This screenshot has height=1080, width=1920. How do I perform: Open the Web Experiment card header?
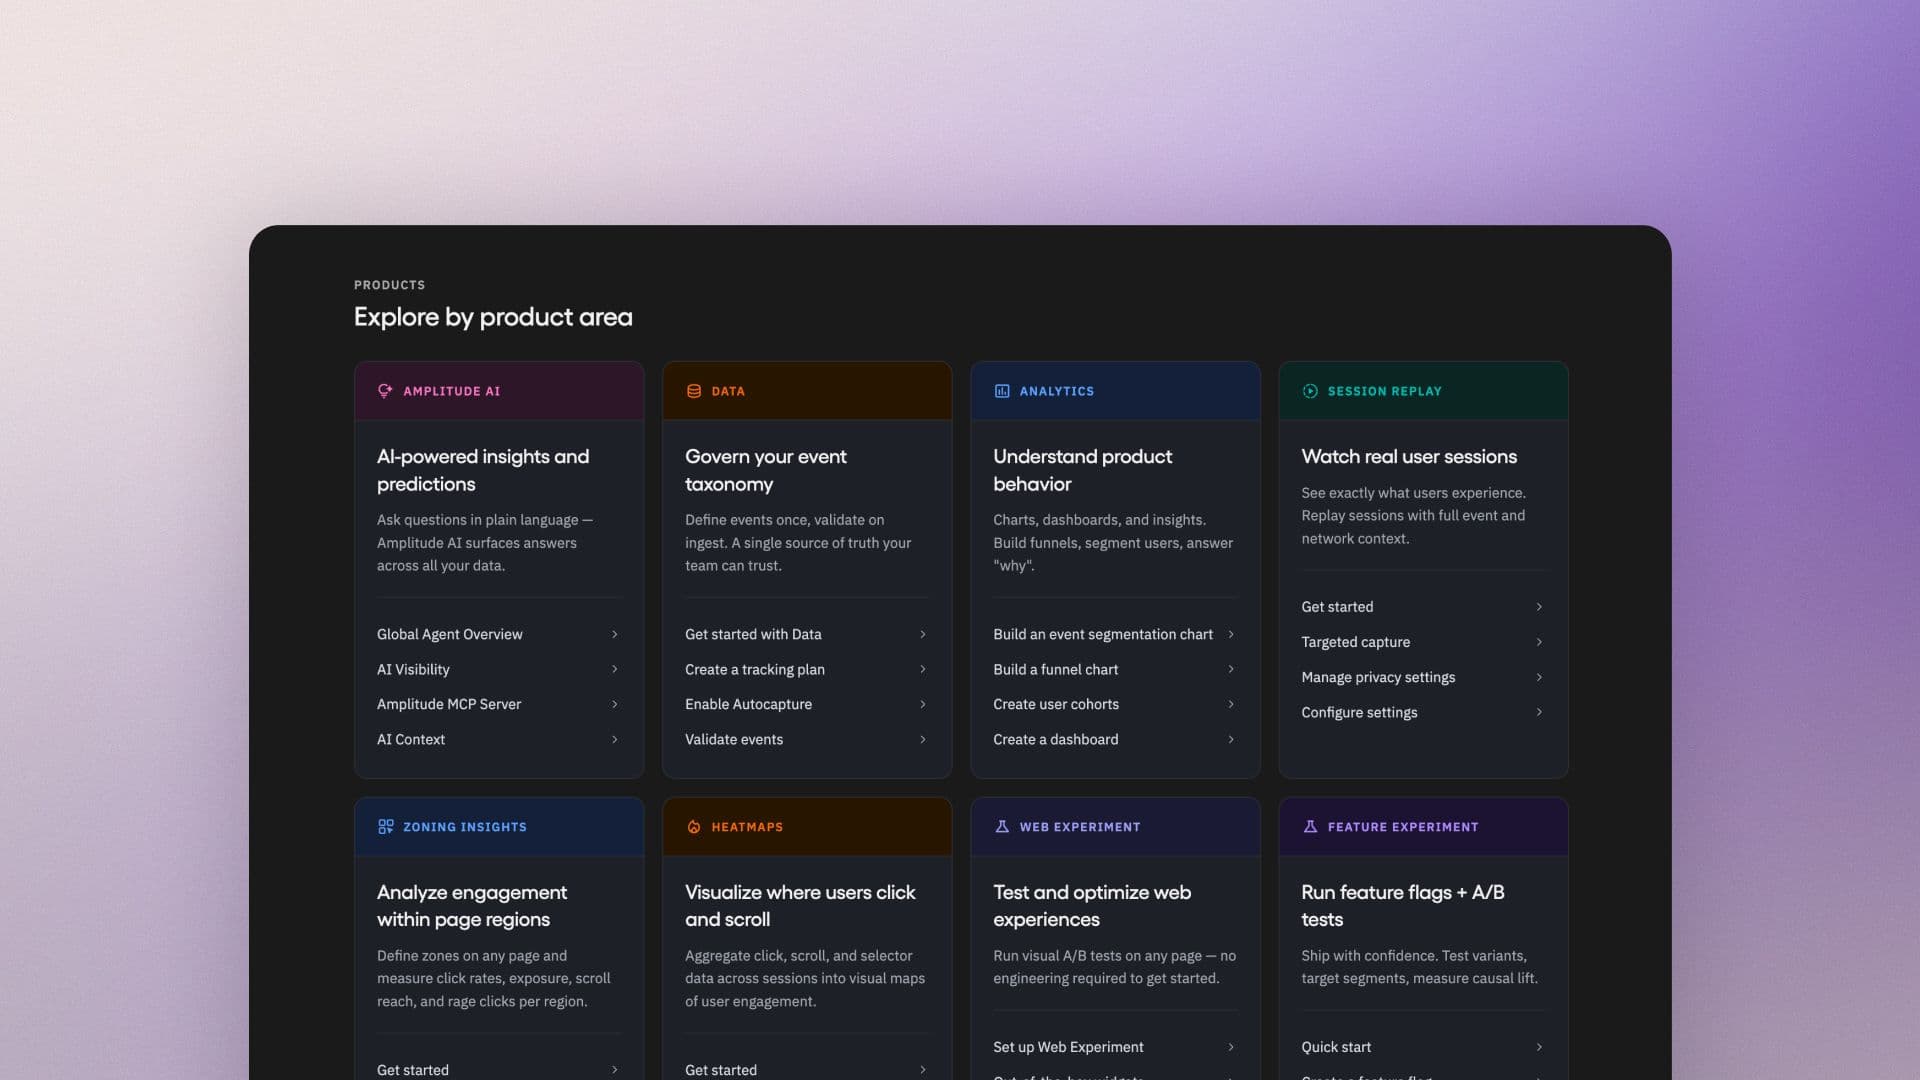click(x=1115, y=827)
